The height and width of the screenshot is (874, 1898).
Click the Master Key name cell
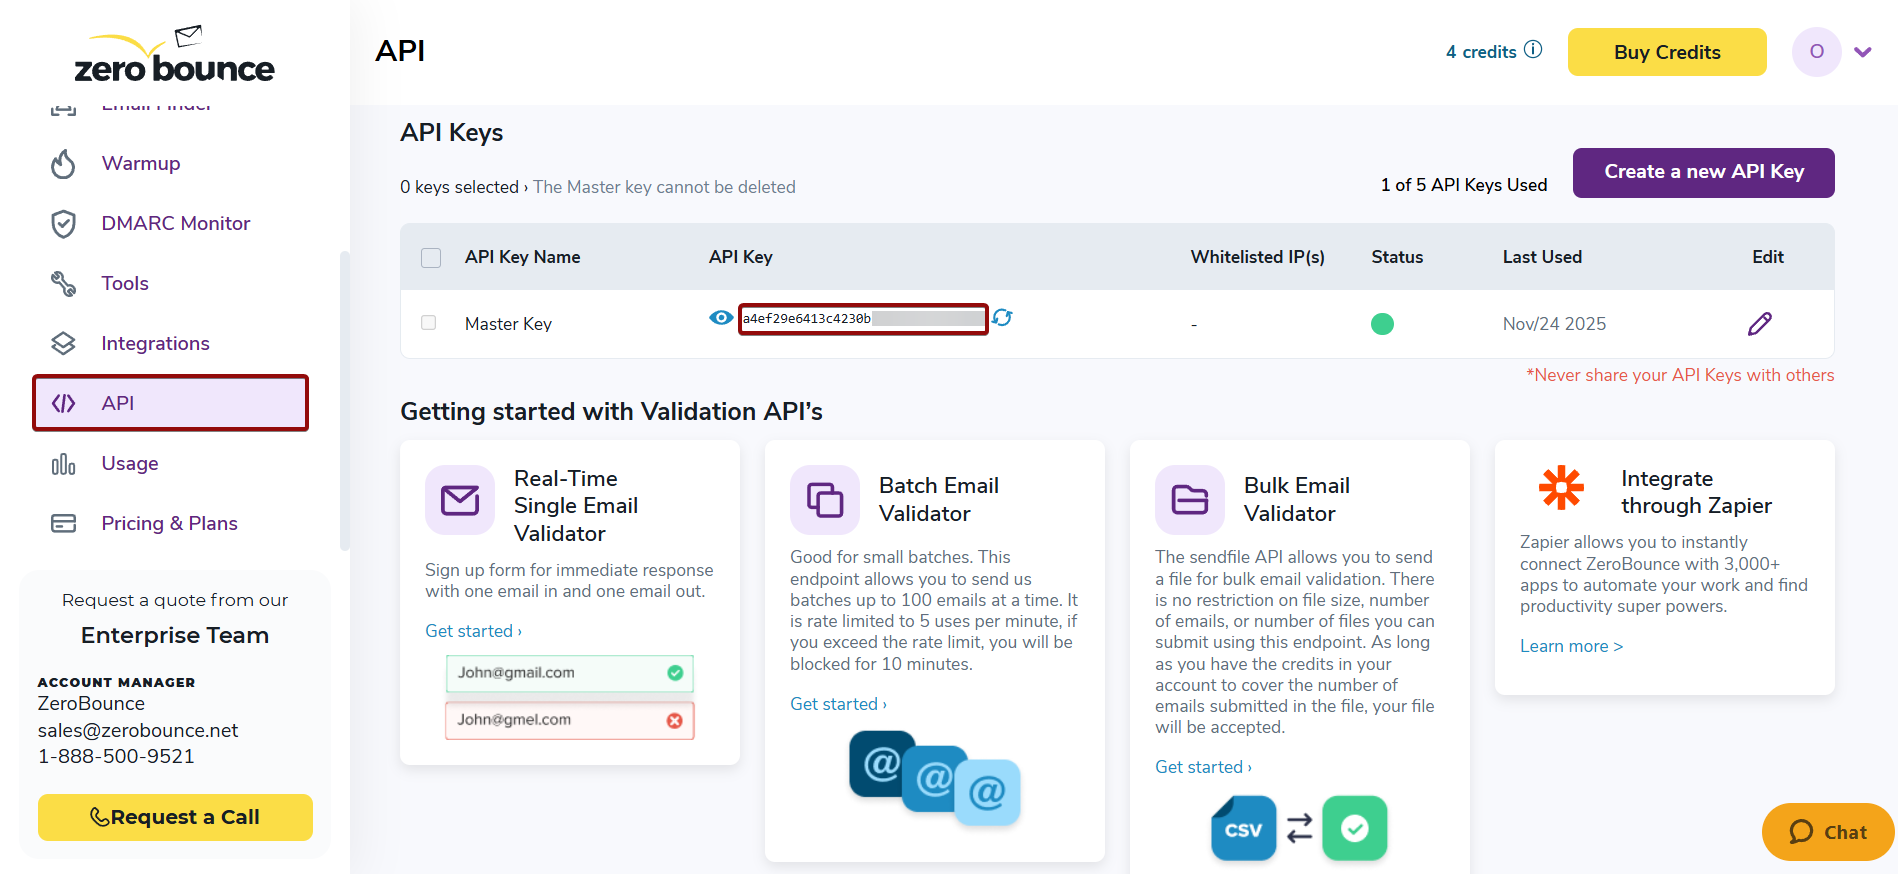(x=508, y=324)
